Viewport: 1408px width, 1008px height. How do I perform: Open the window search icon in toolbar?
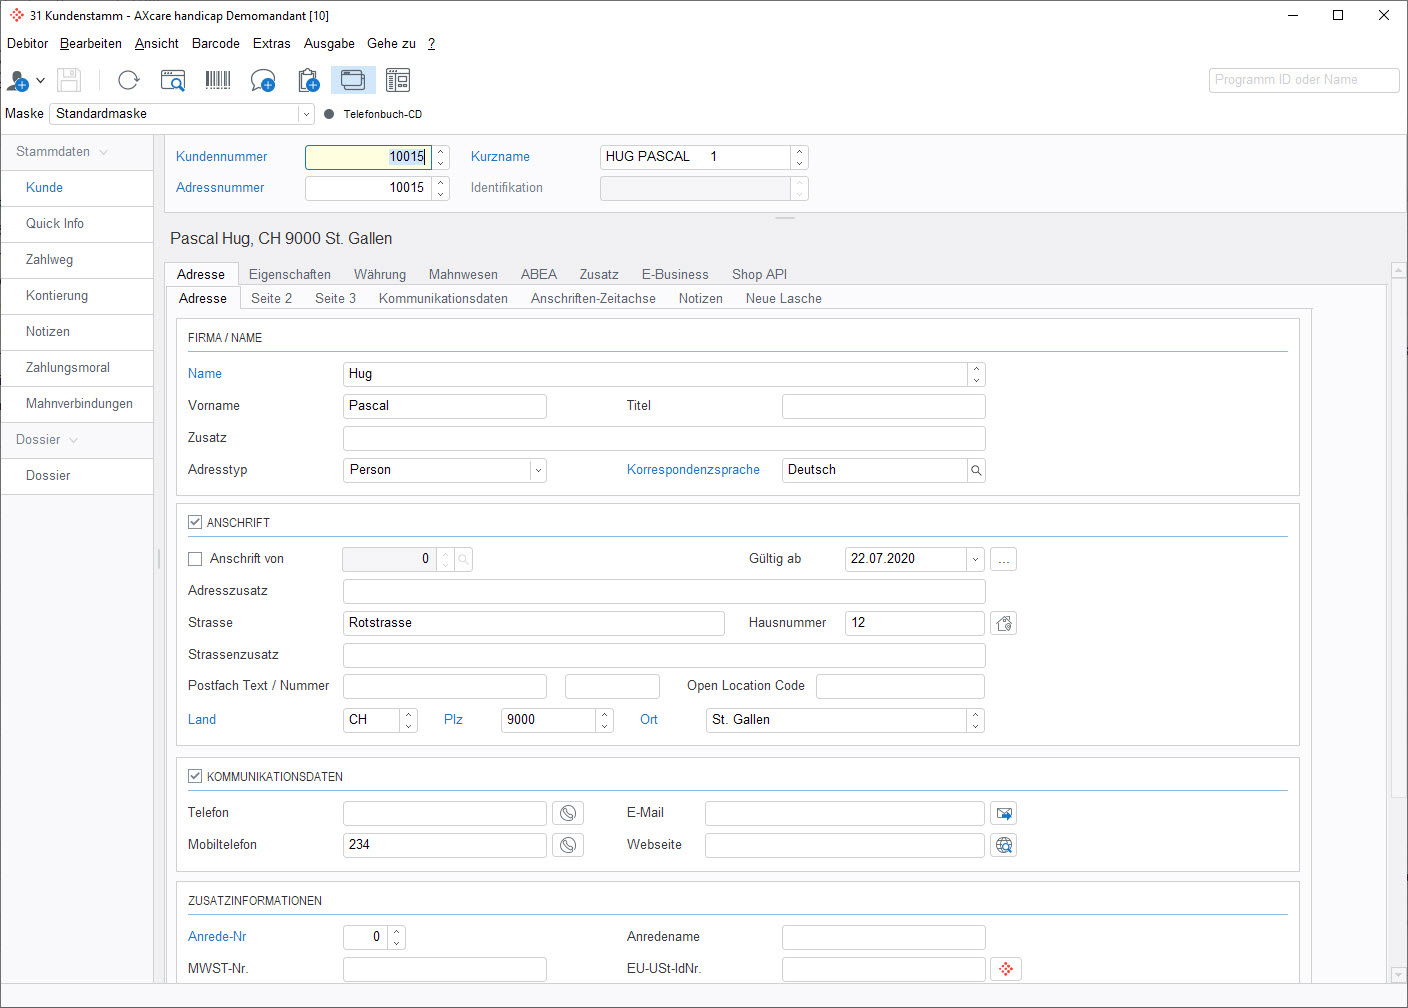173,80
